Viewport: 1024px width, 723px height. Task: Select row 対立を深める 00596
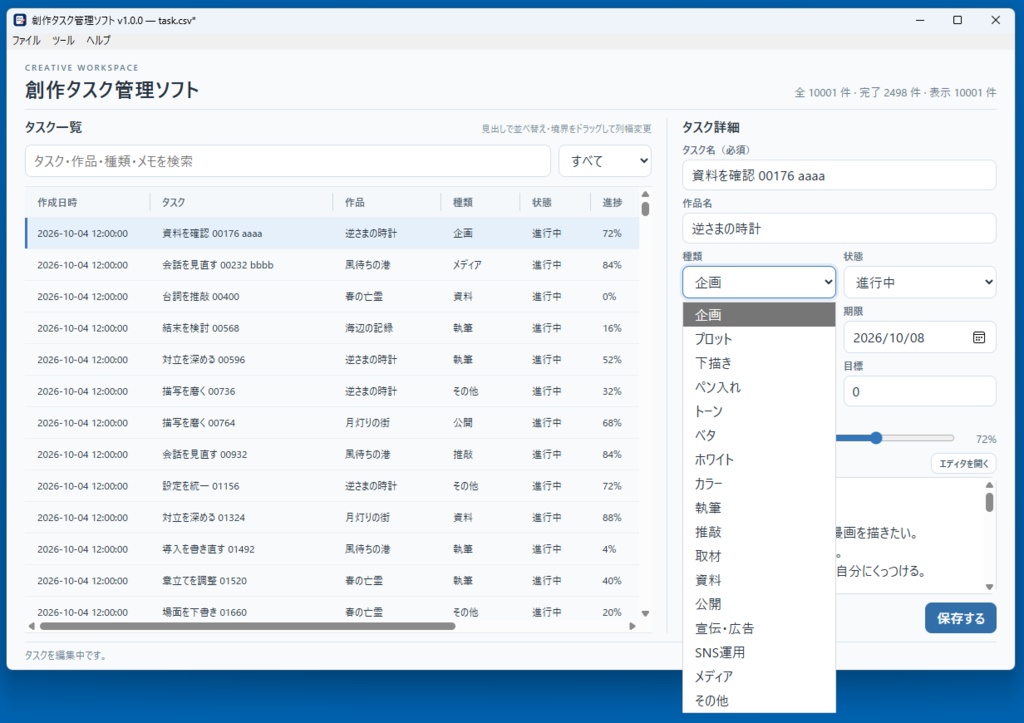pos(332,359)
